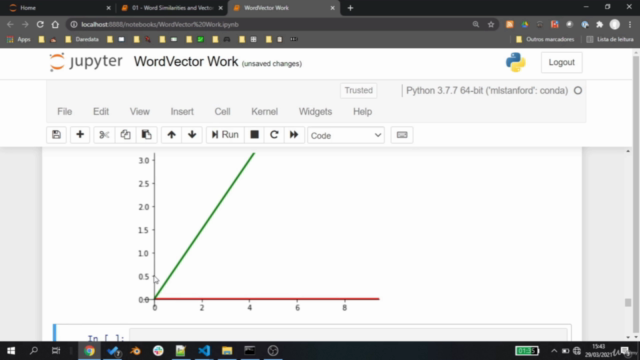
Task: Run the current cell
Action: (x=225, y=135)
